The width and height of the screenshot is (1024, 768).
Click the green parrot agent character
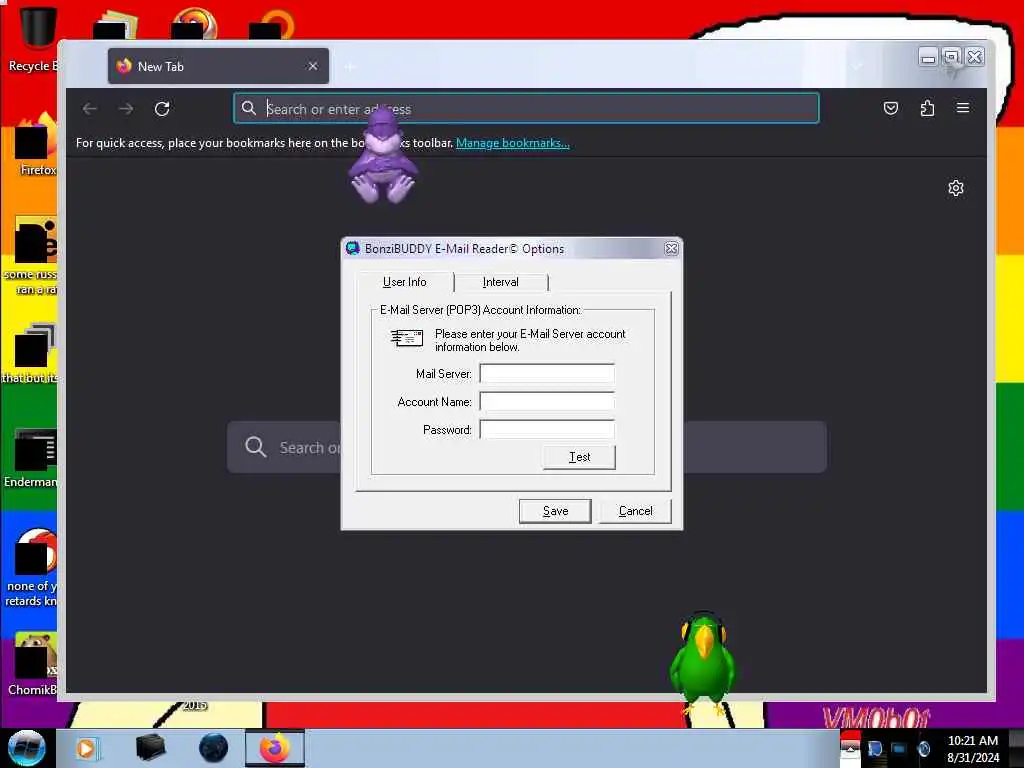pyautogui.click(x=703, y=666)
